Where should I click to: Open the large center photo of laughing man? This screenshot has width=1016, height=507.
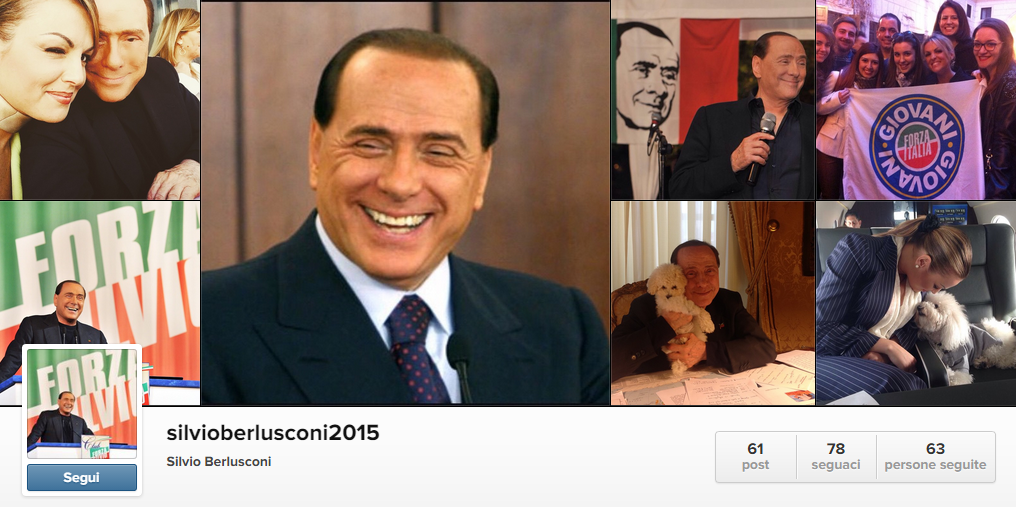[405, 203]
